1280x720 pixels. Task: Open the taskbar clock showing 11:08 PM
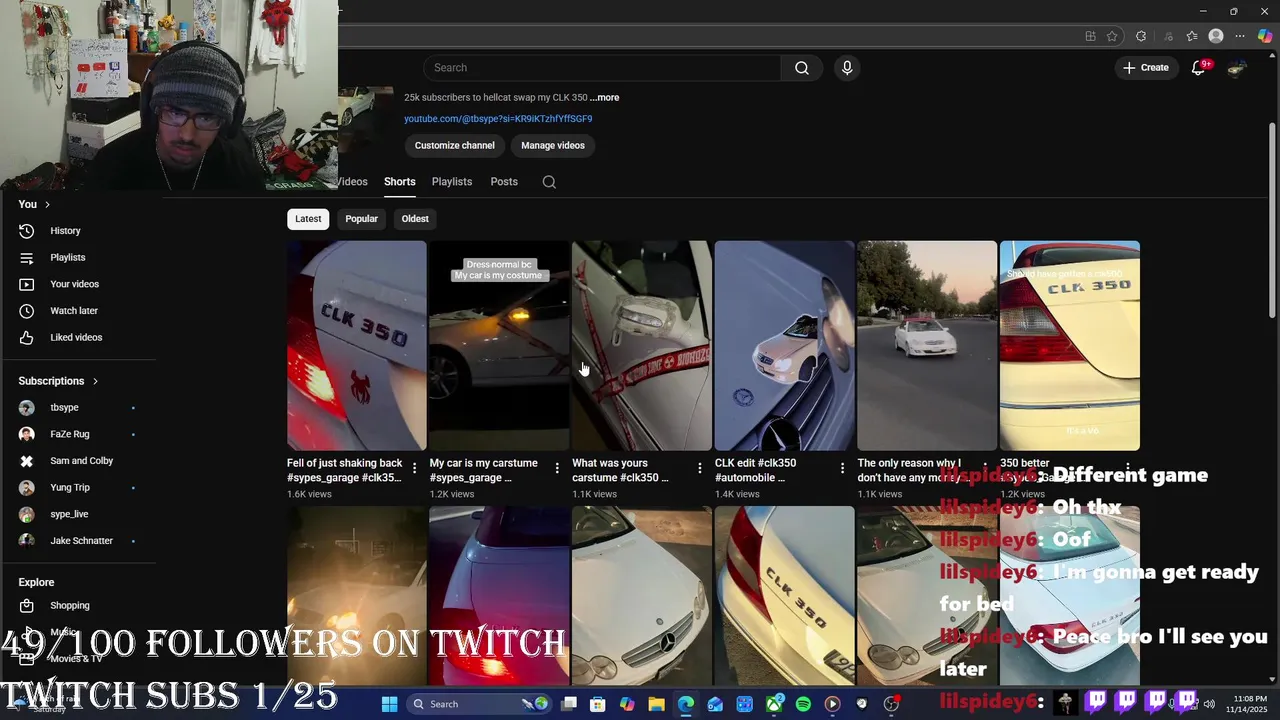[x=1250, y=704]
